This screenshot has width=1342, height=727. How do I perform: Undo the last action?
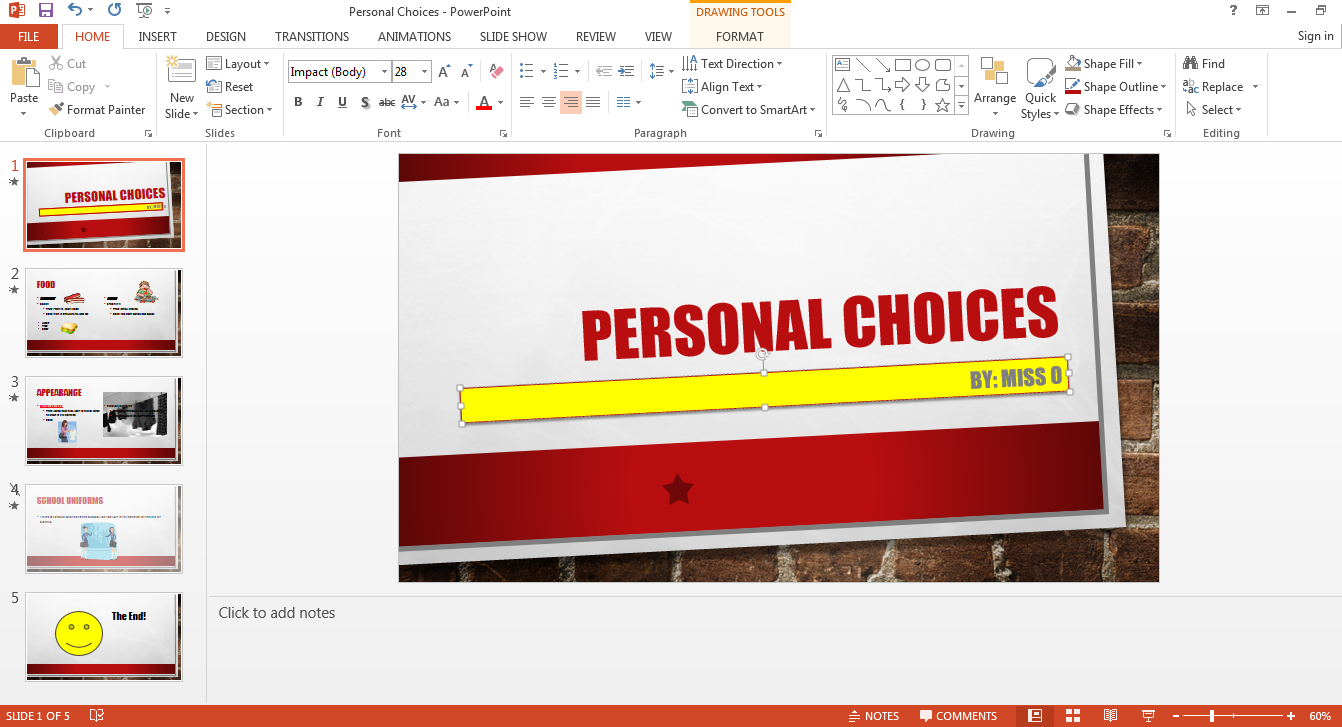tap(75, 11)
